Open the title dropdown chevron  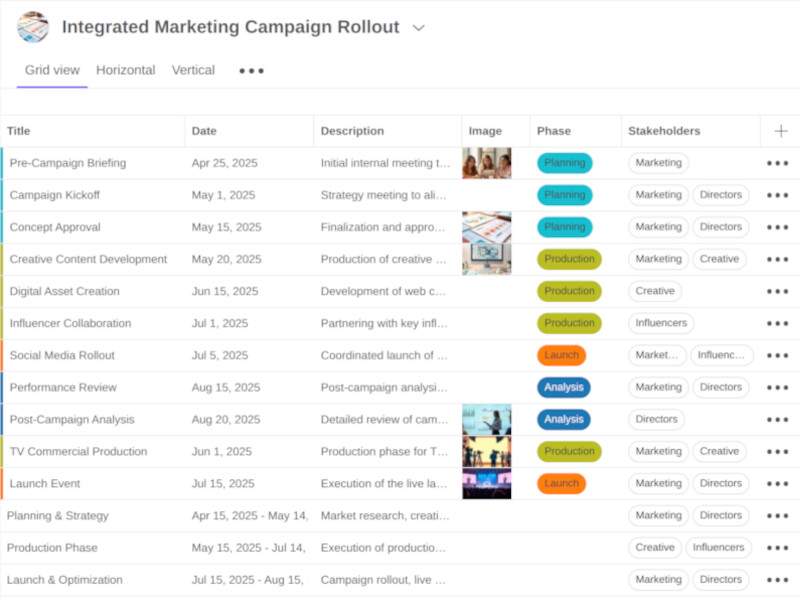[419, 28]
